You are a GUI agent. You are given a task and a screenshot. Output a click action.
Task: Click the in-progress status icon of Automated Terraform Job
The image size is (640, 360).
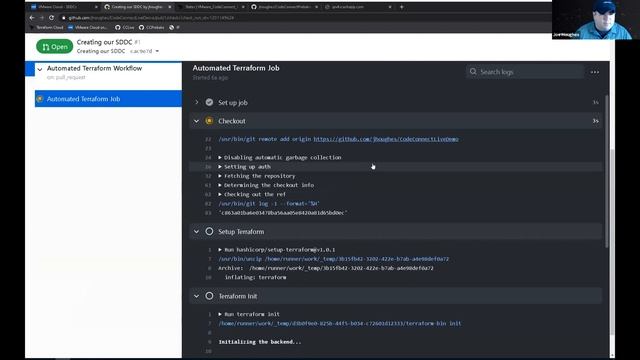click(40, 99)
